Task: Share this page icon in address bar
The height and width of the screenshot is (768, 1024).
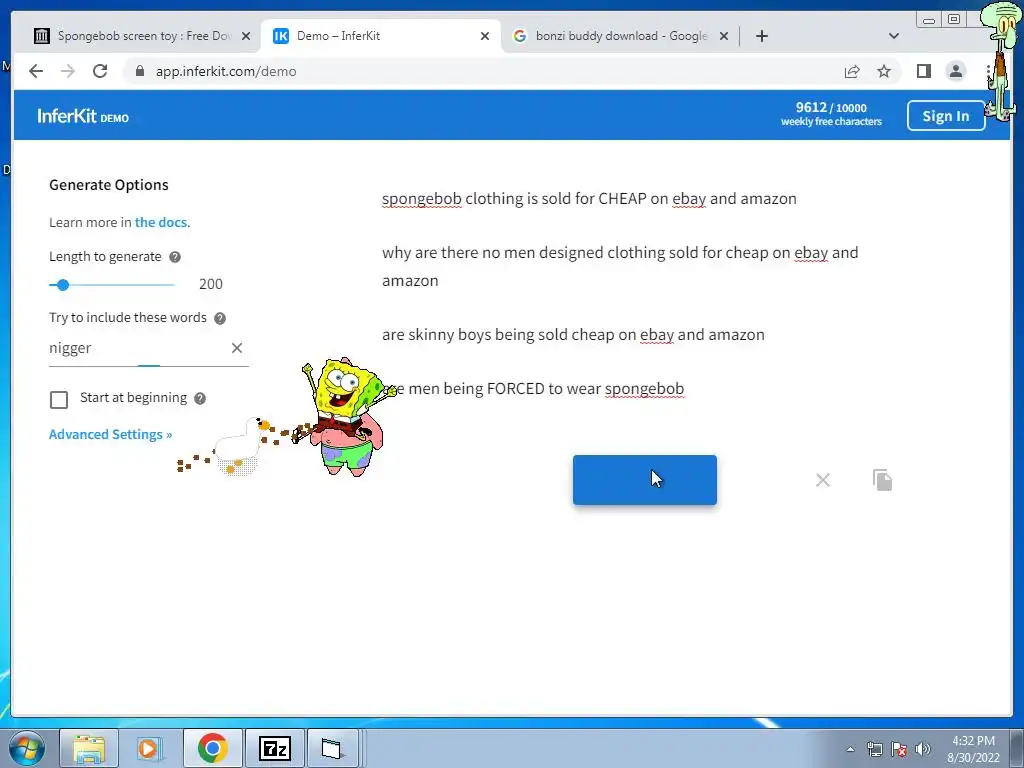Action: tap(852, 71)
